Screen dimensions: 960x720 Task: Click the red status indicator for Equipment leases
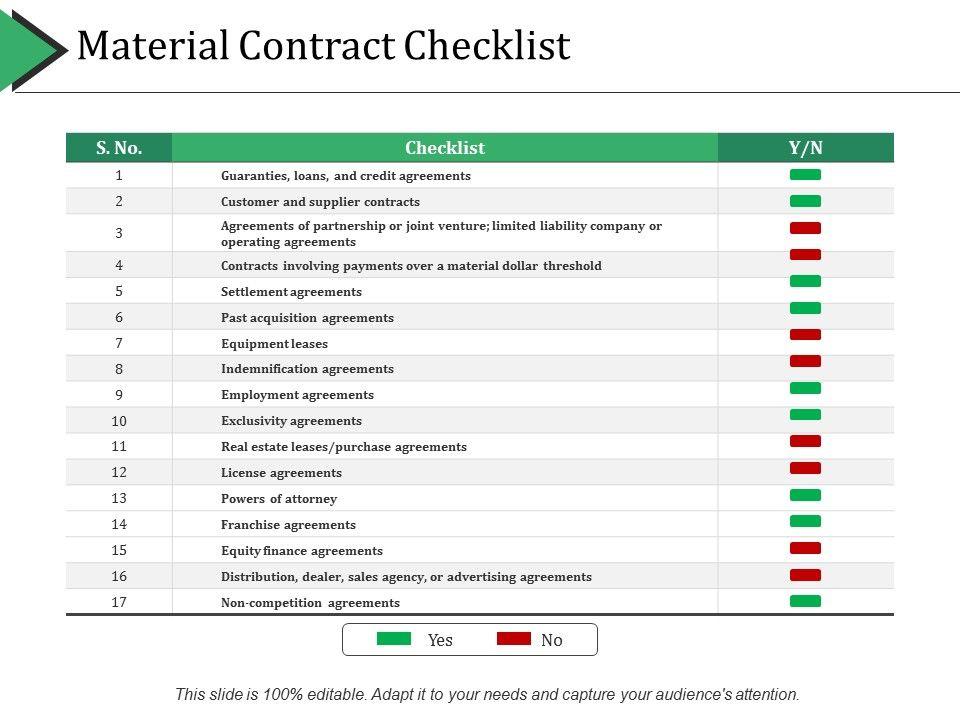pos(805,335)
